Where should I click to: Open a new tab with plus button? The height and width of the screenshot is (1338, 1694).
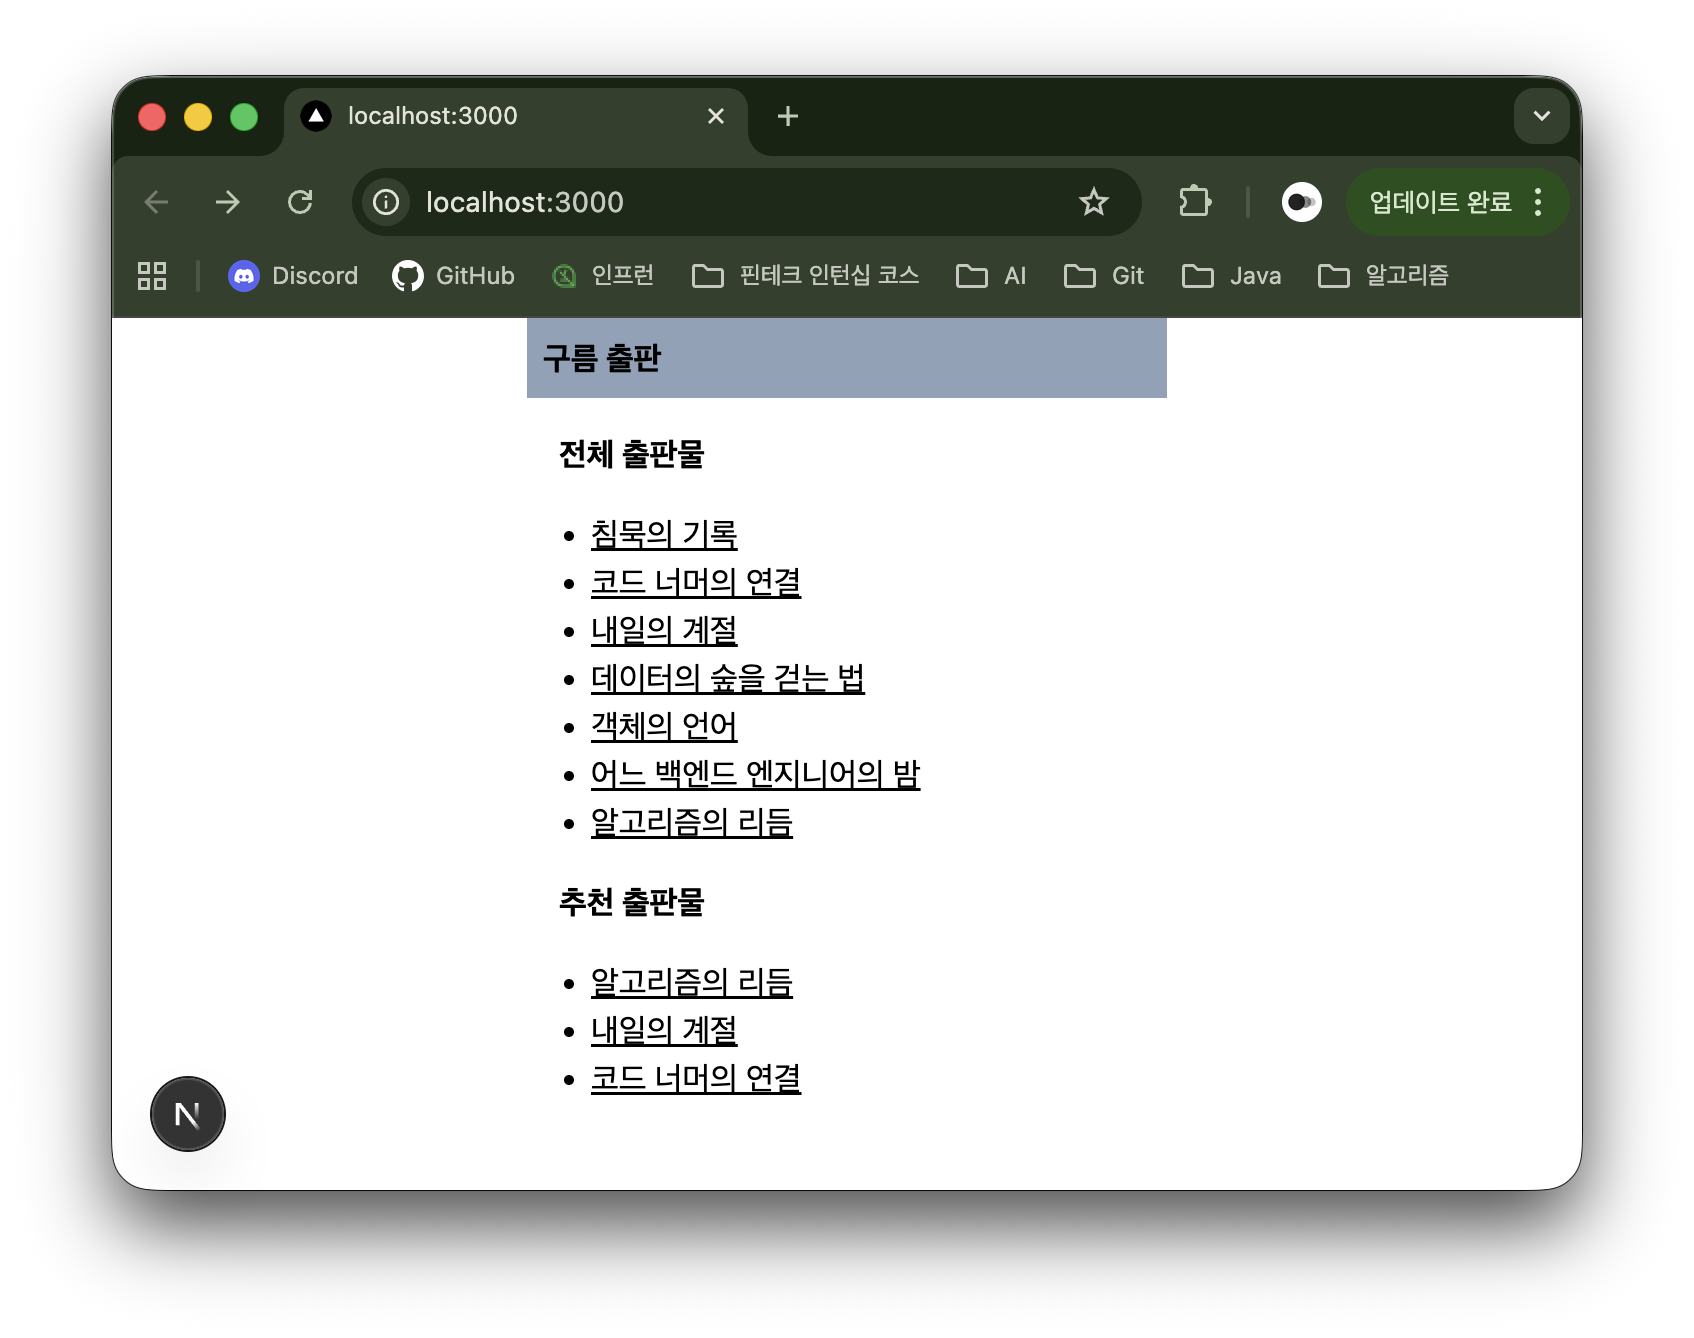click(788, 116)
